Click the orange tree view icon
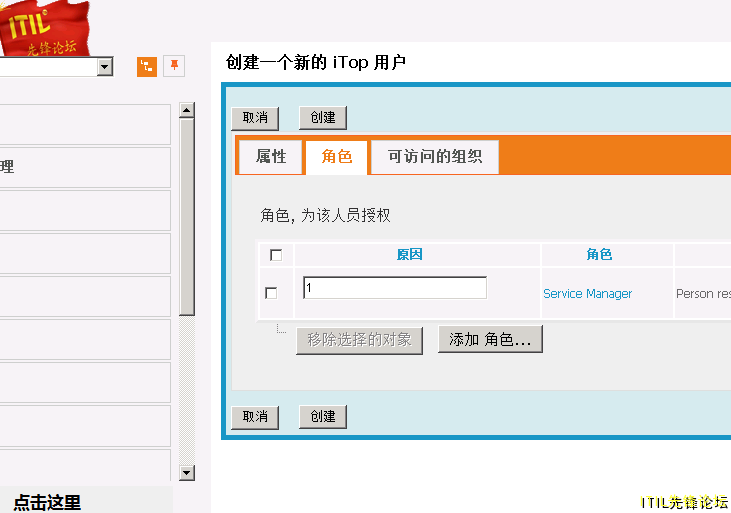The image size is (731, 513). click(147, 66)
